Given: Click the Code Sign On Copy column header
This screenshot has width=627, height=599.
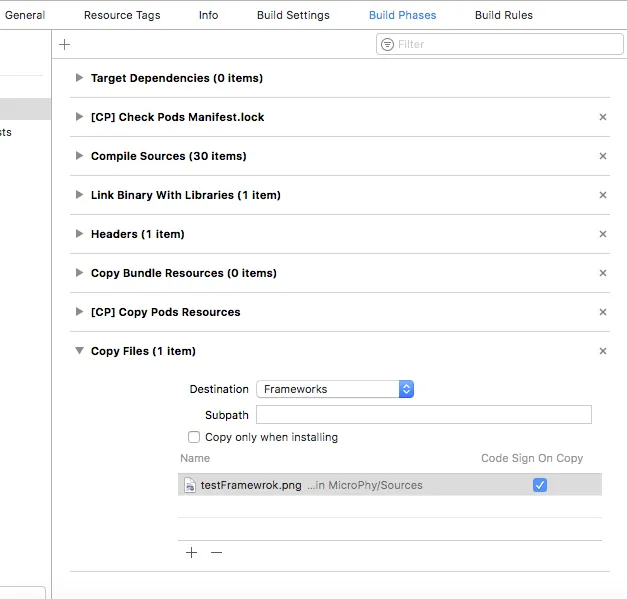Looking at the screenshot, I should coord(532,458).
